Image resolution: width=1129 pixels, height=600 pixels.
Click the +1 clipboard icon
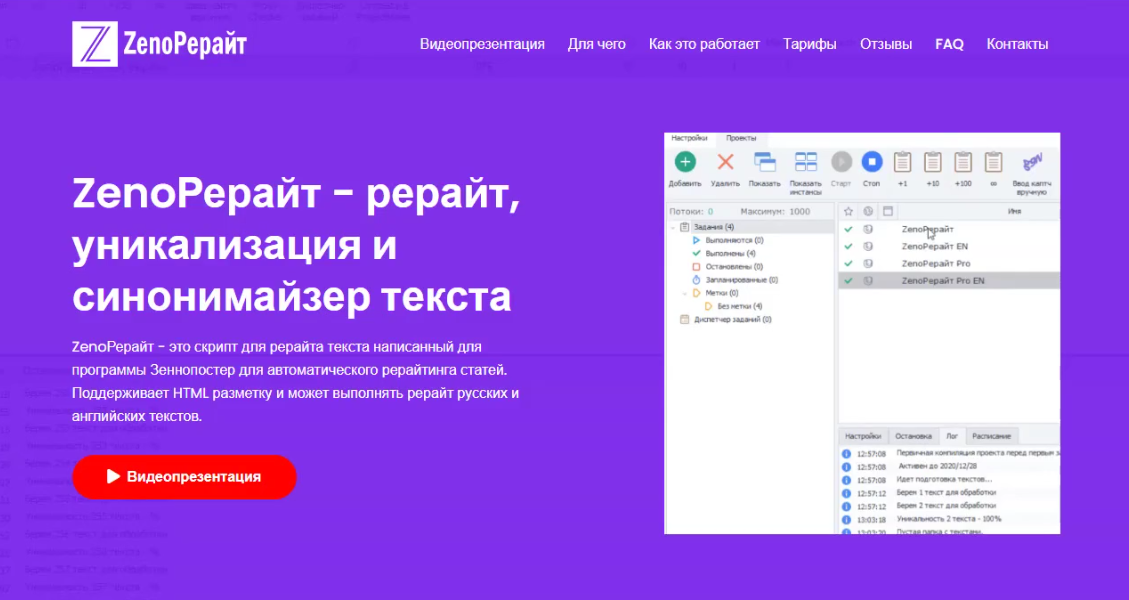[x=902, y=164]
